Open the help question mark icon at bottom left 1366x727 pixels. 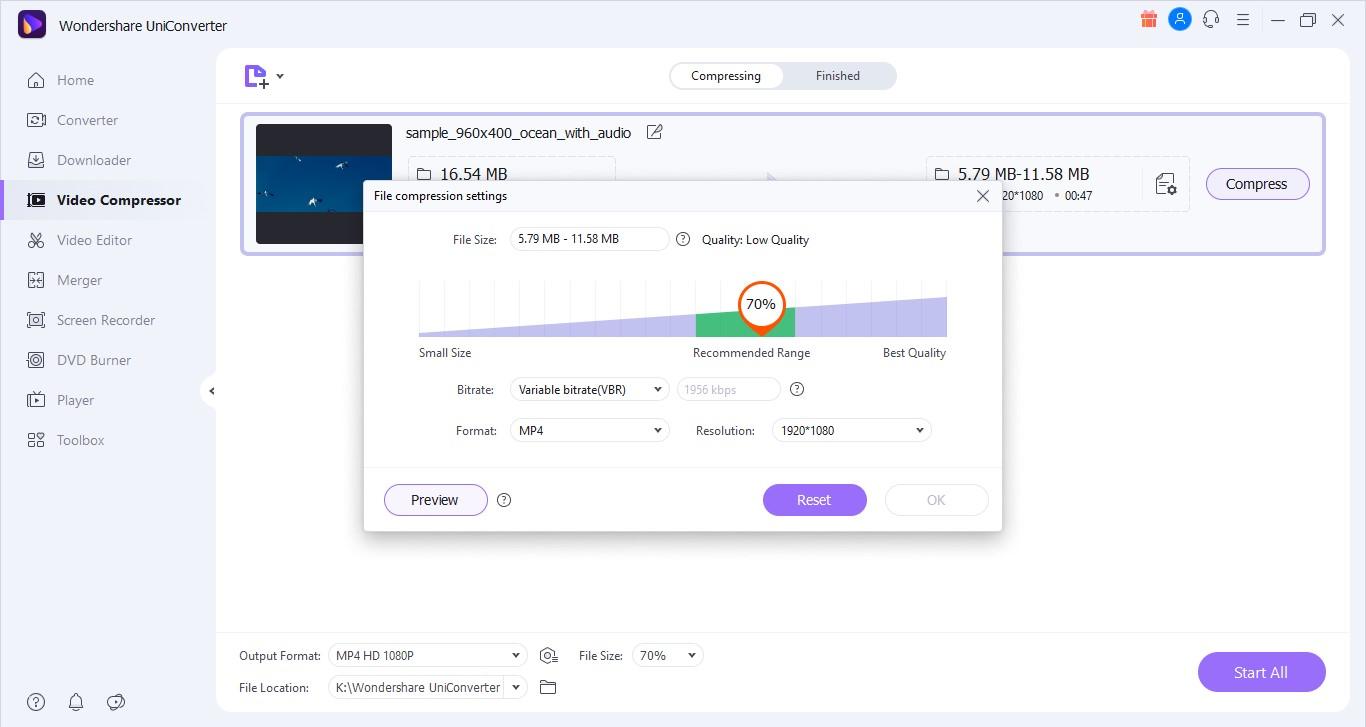coord(36,702)
